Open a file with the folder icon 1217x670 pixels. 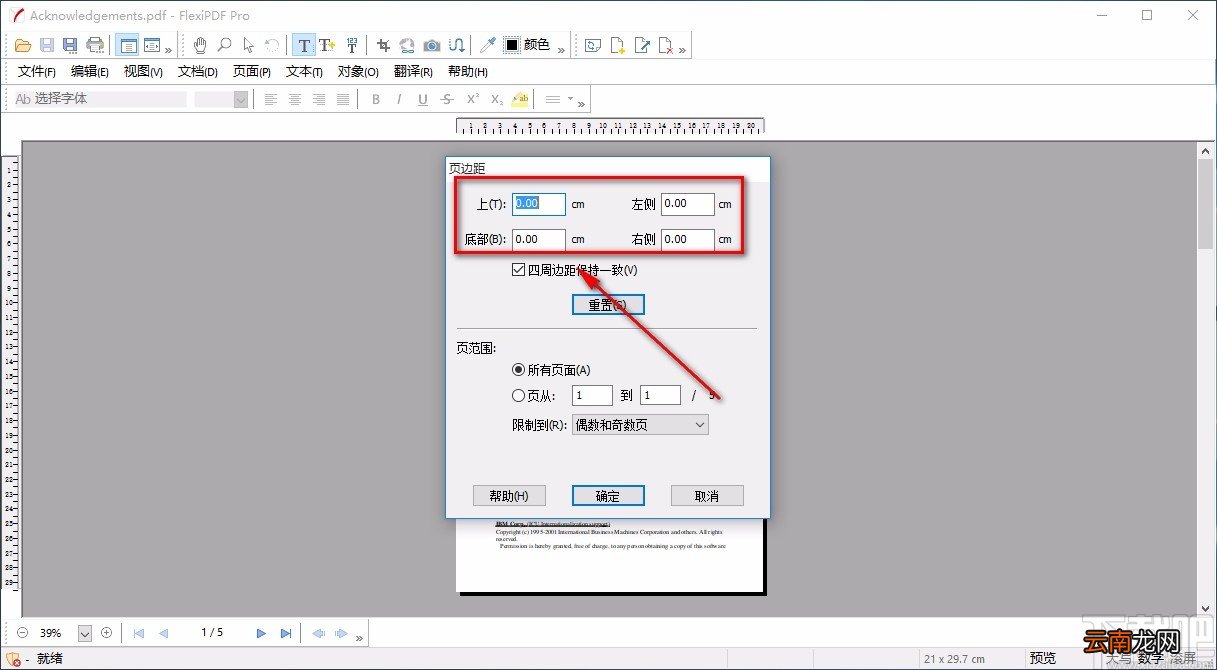point(23,45)
